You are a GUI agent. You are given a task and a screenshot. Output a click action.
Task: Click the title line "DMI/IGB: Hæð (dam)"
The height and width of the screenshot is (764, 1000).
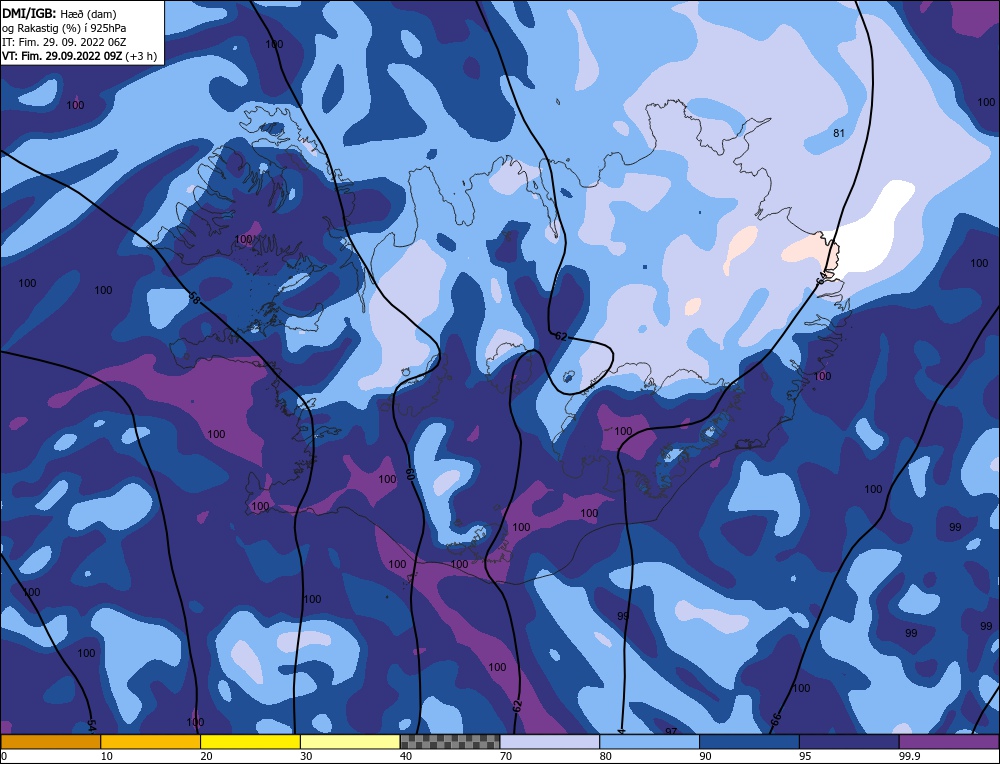[59, 13]
